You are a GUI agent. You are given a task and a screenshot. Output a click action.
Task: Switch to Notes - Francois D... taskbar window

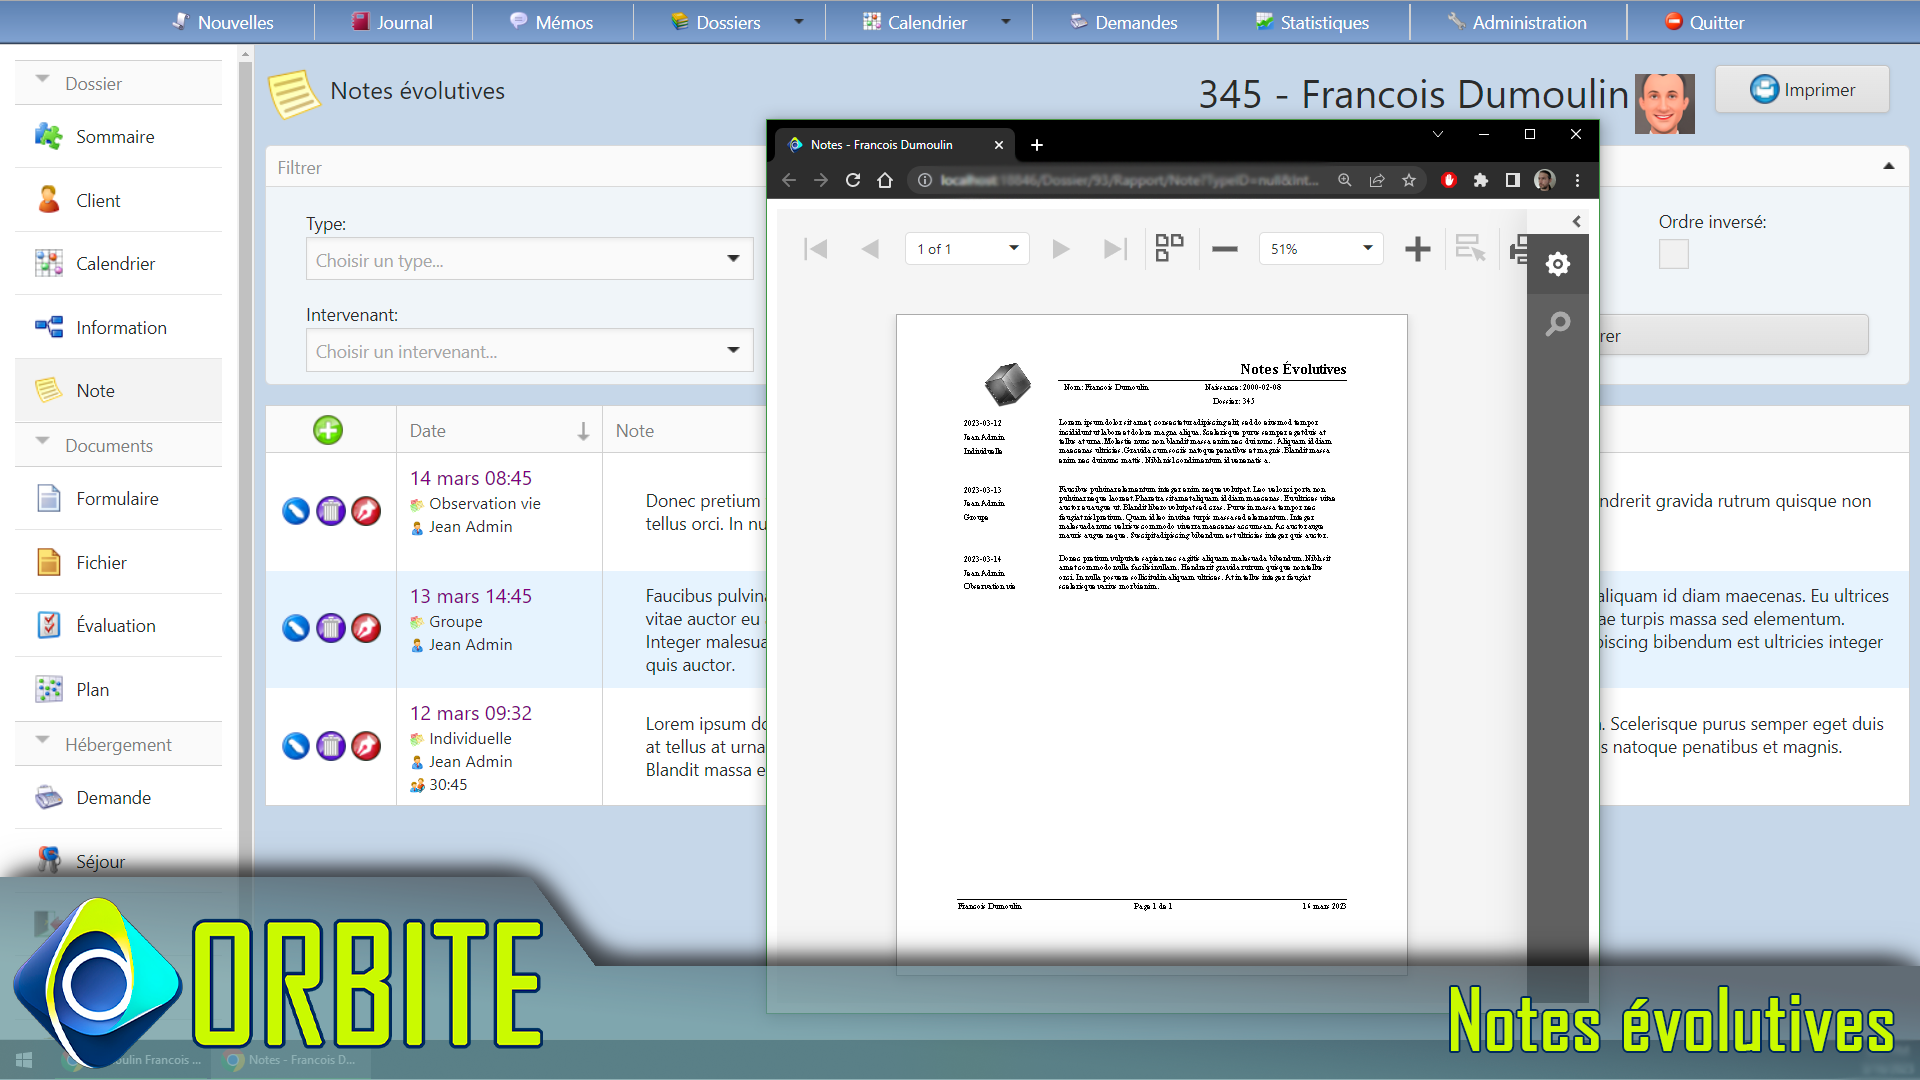[292, 1059]
